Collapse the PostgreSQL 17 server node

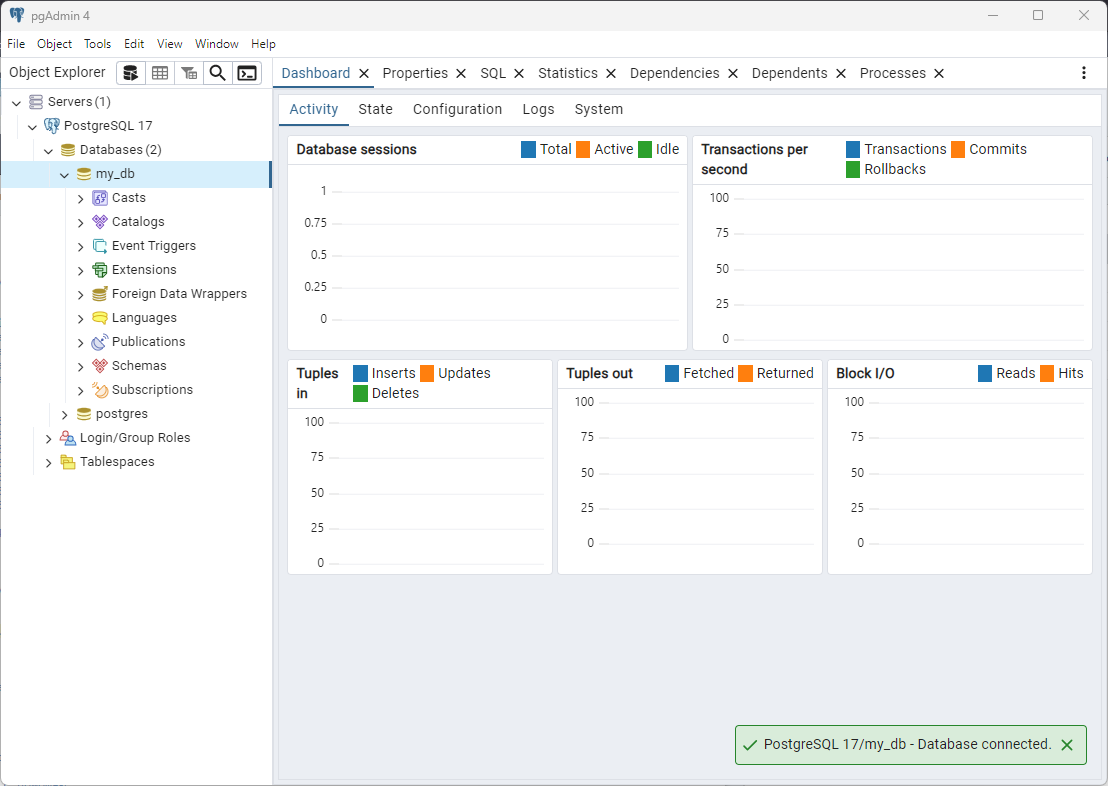click(x=33, y=127)
